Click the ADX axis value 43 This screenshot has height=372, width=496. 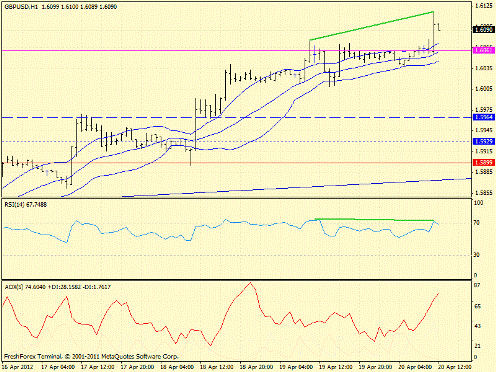[x=477, y=326]
